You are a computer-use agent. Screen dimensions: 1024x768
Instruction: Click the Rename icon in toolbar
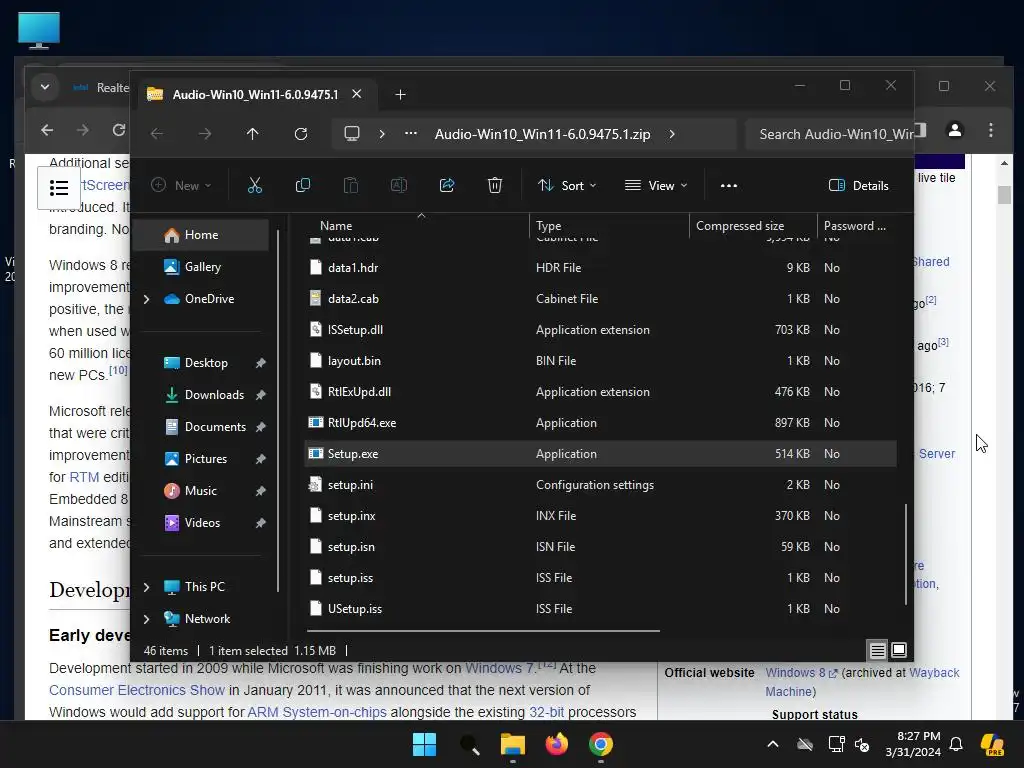pos(398,185)
